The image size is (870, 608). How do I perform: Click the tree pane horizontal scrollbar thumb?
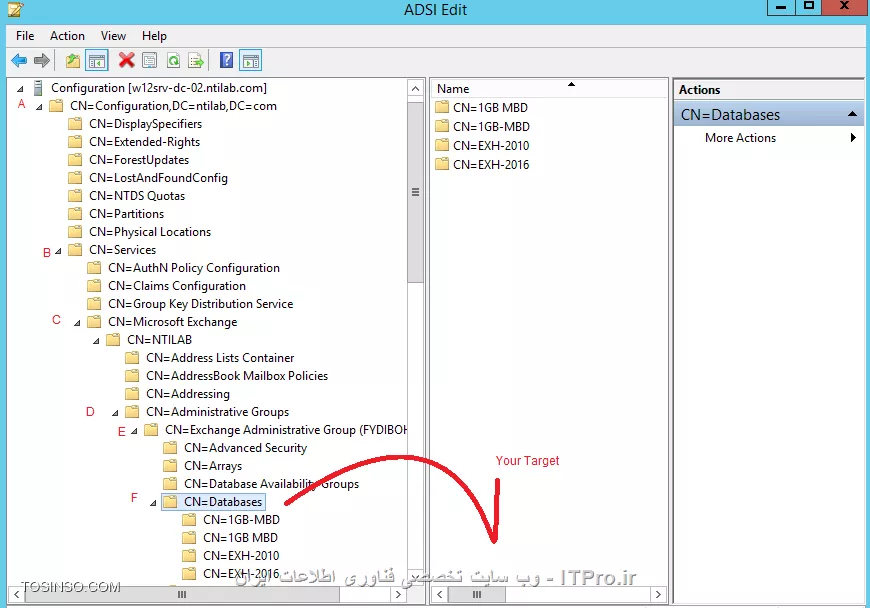point(182,594)
